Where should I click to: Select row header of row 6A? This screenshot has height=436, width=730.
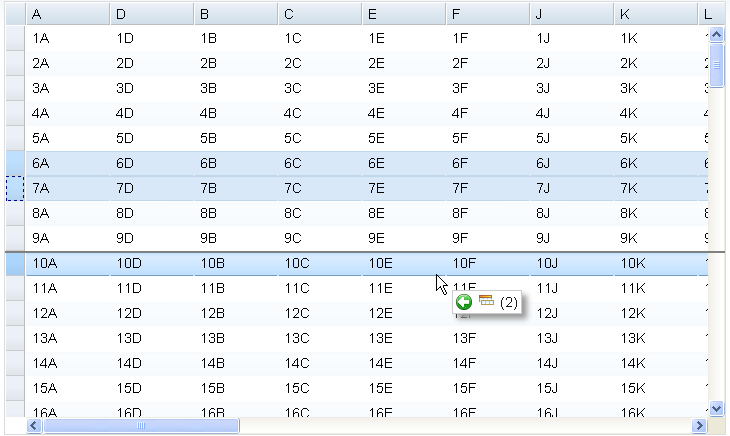click(x=15, y=163)
